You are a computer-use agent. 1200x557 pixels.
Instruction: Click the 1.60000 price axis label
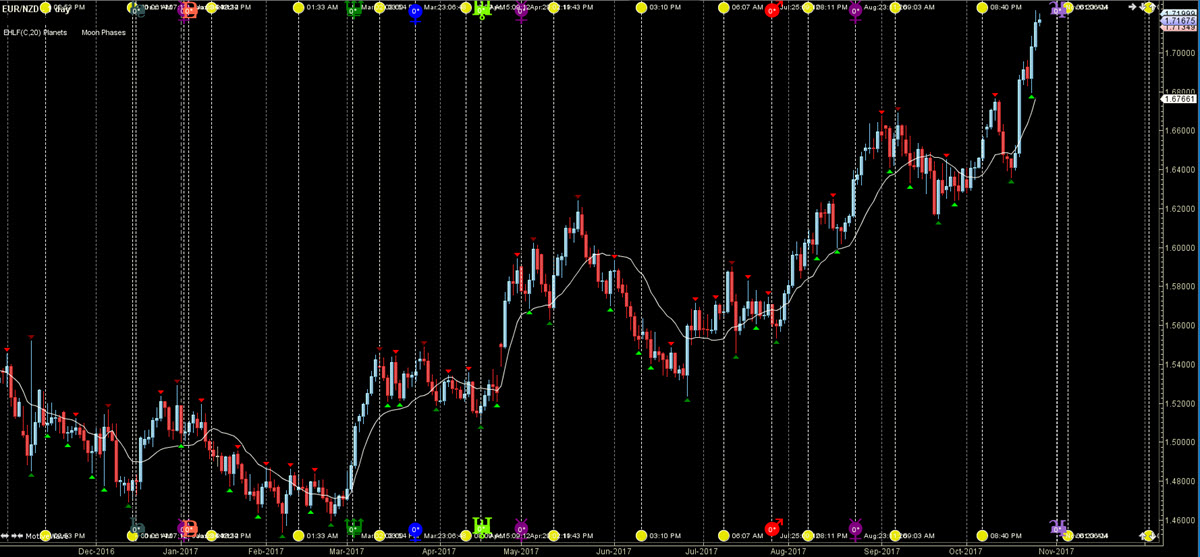(x=1179, y=247)
